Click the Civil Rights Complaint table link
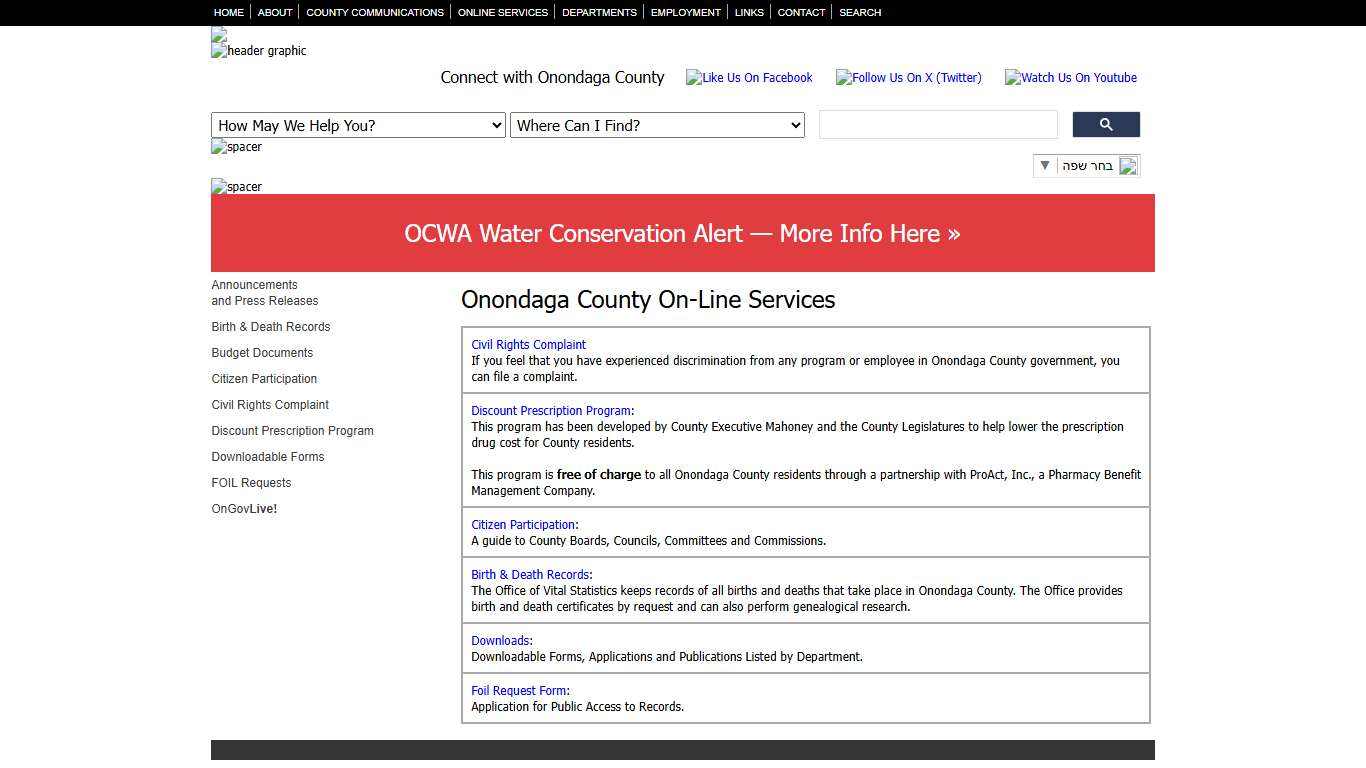The width and height of the screenshot is (1366, 768). (528, 345)
